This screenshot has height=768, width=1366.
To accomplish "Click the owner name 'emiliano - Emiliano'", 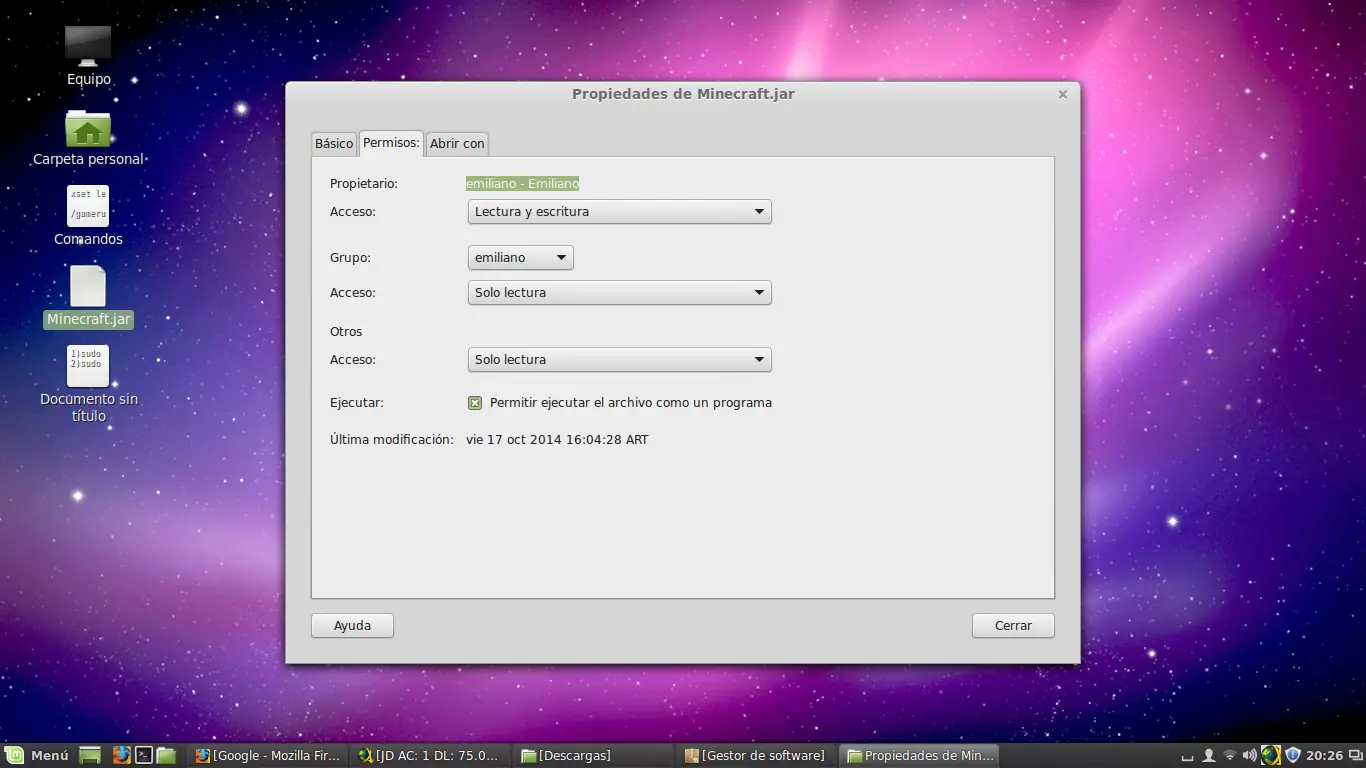I will 523,184.
